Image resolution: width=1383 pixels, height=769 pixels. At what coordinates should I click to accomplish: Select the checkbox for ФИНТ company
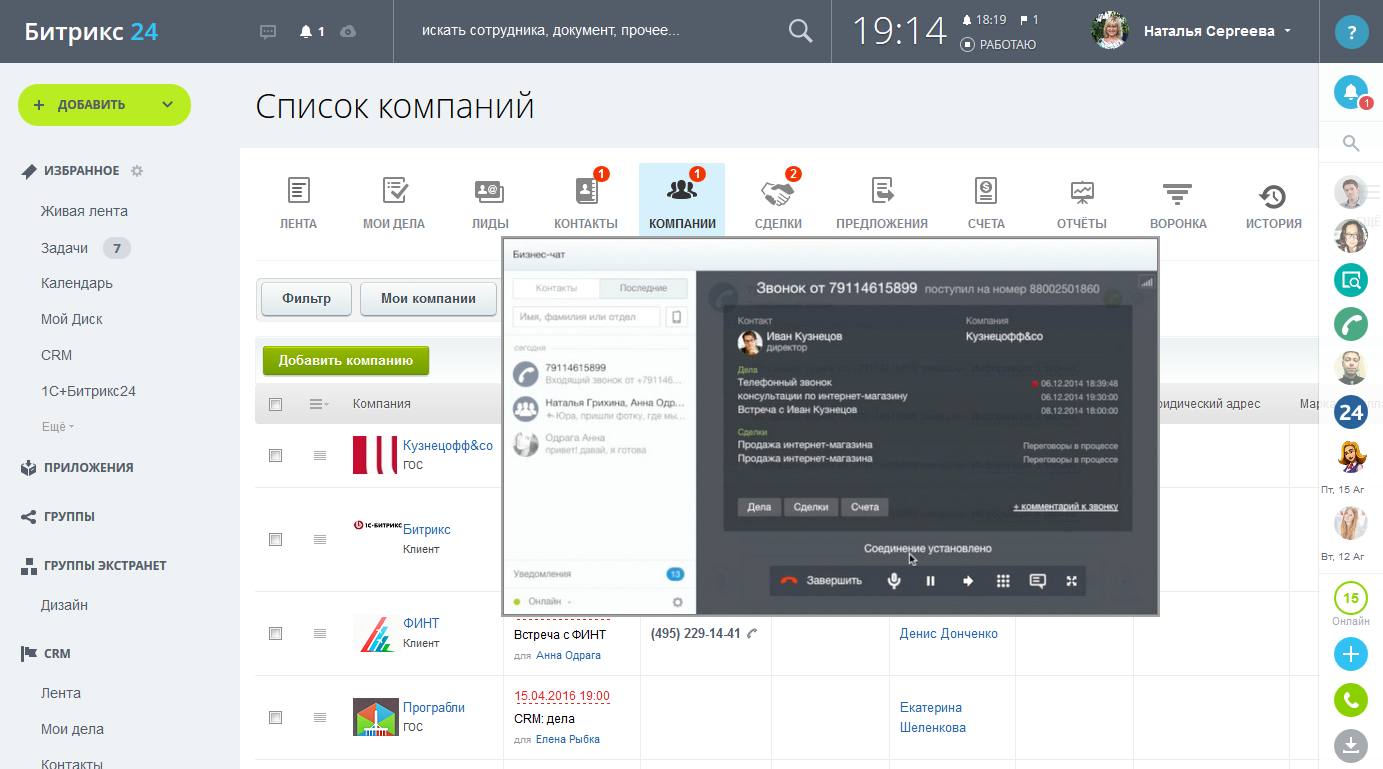(x=276, y=633)
